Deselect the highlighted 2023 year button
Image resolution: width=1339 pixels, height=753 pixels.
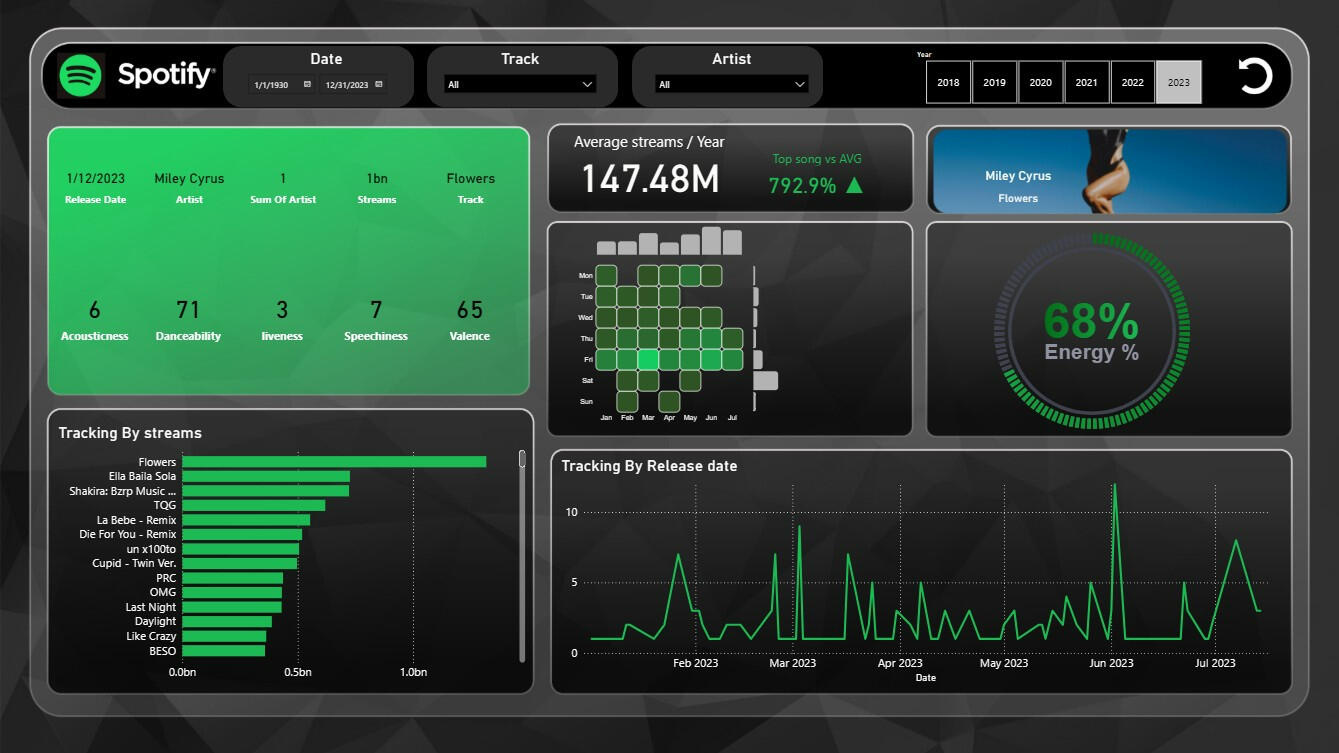[x=1178, y=82]
